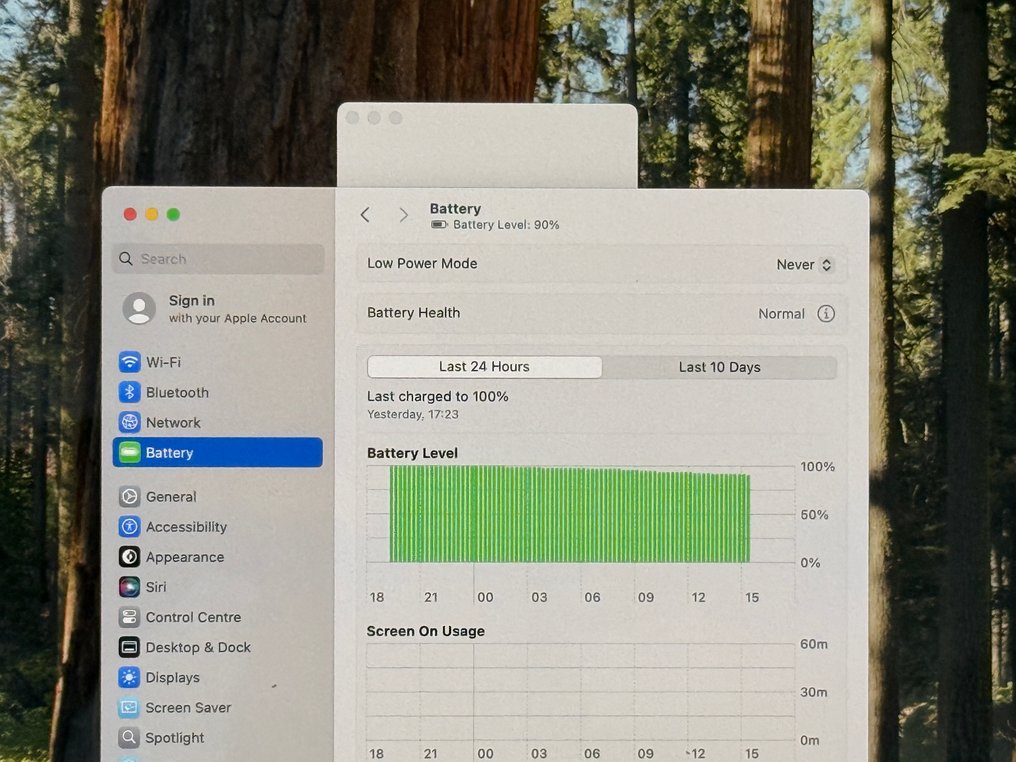This screenshot has width=1016, height=762.
Task: Select the Bluetooth icon in the sidebar
Action: point(130,392)
